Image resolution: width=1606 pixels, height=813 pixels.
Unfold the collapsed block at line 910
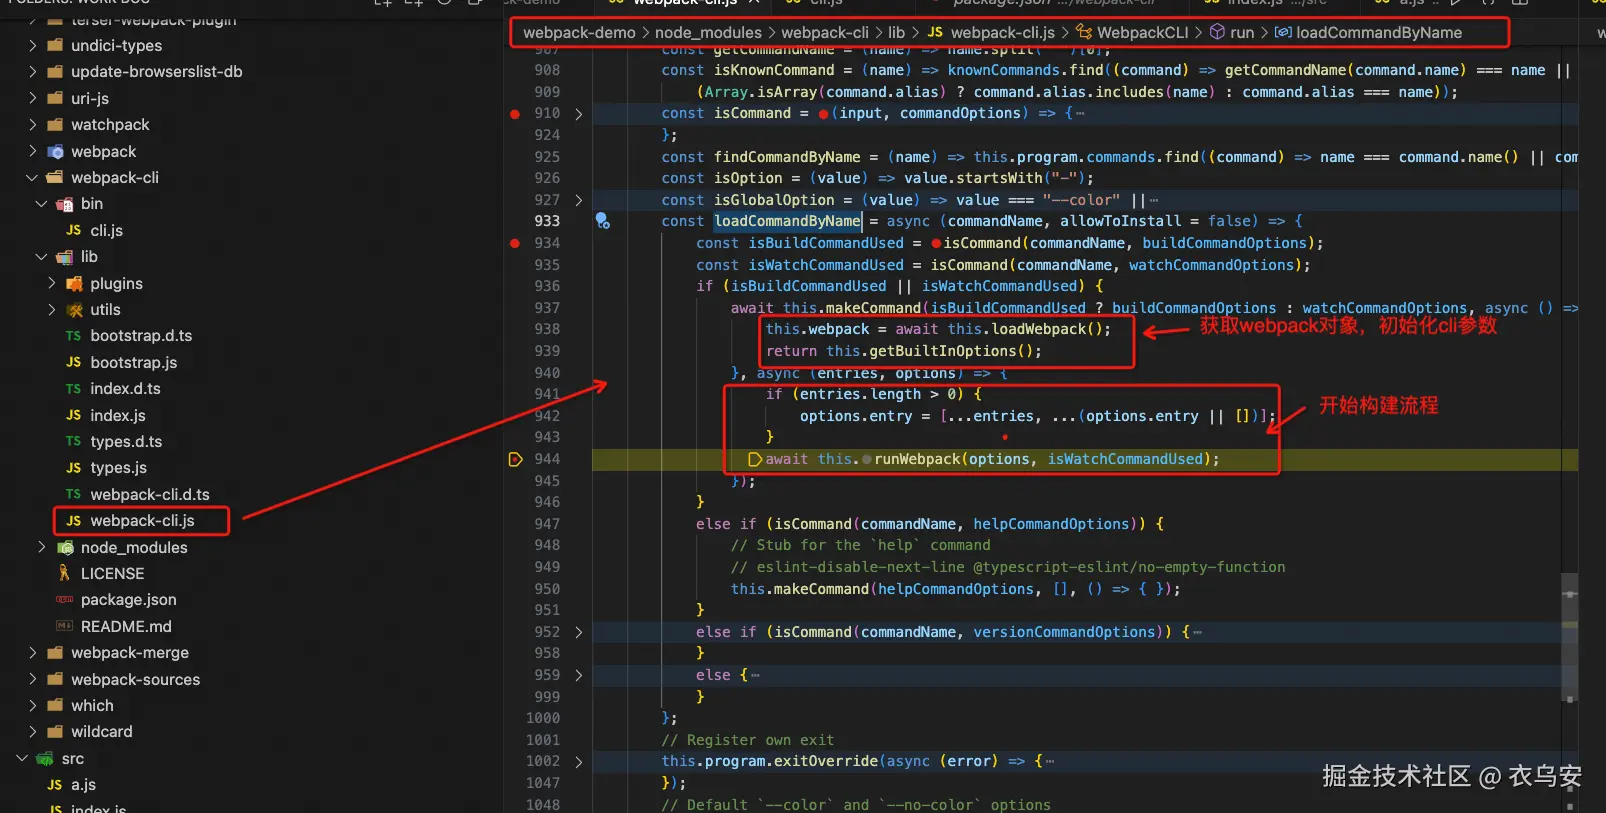pyautogui.click(x=578, y=114)
